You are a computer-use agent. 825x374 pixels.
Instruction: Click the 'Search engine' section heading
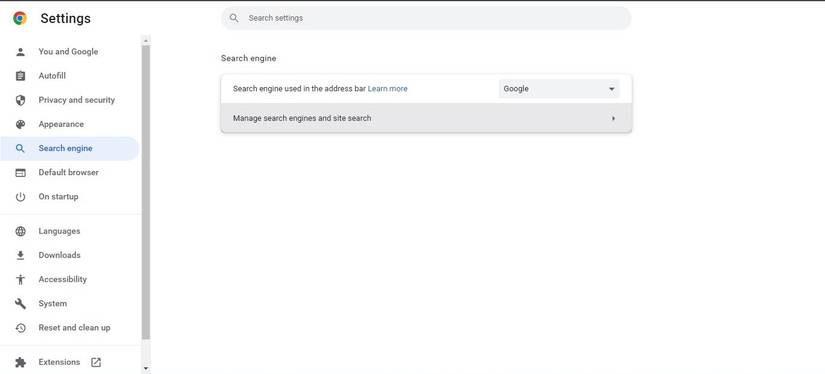pyautogui.click(x=248, y=58)
